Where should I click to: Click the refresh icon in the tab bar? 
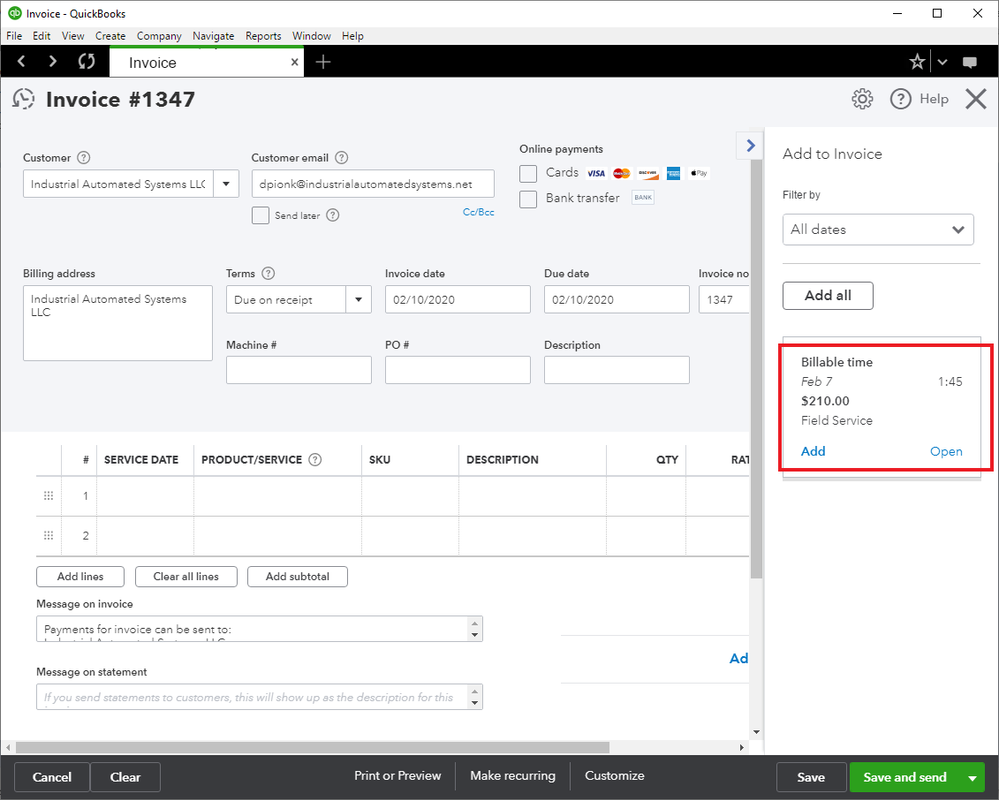click(87, 61)
